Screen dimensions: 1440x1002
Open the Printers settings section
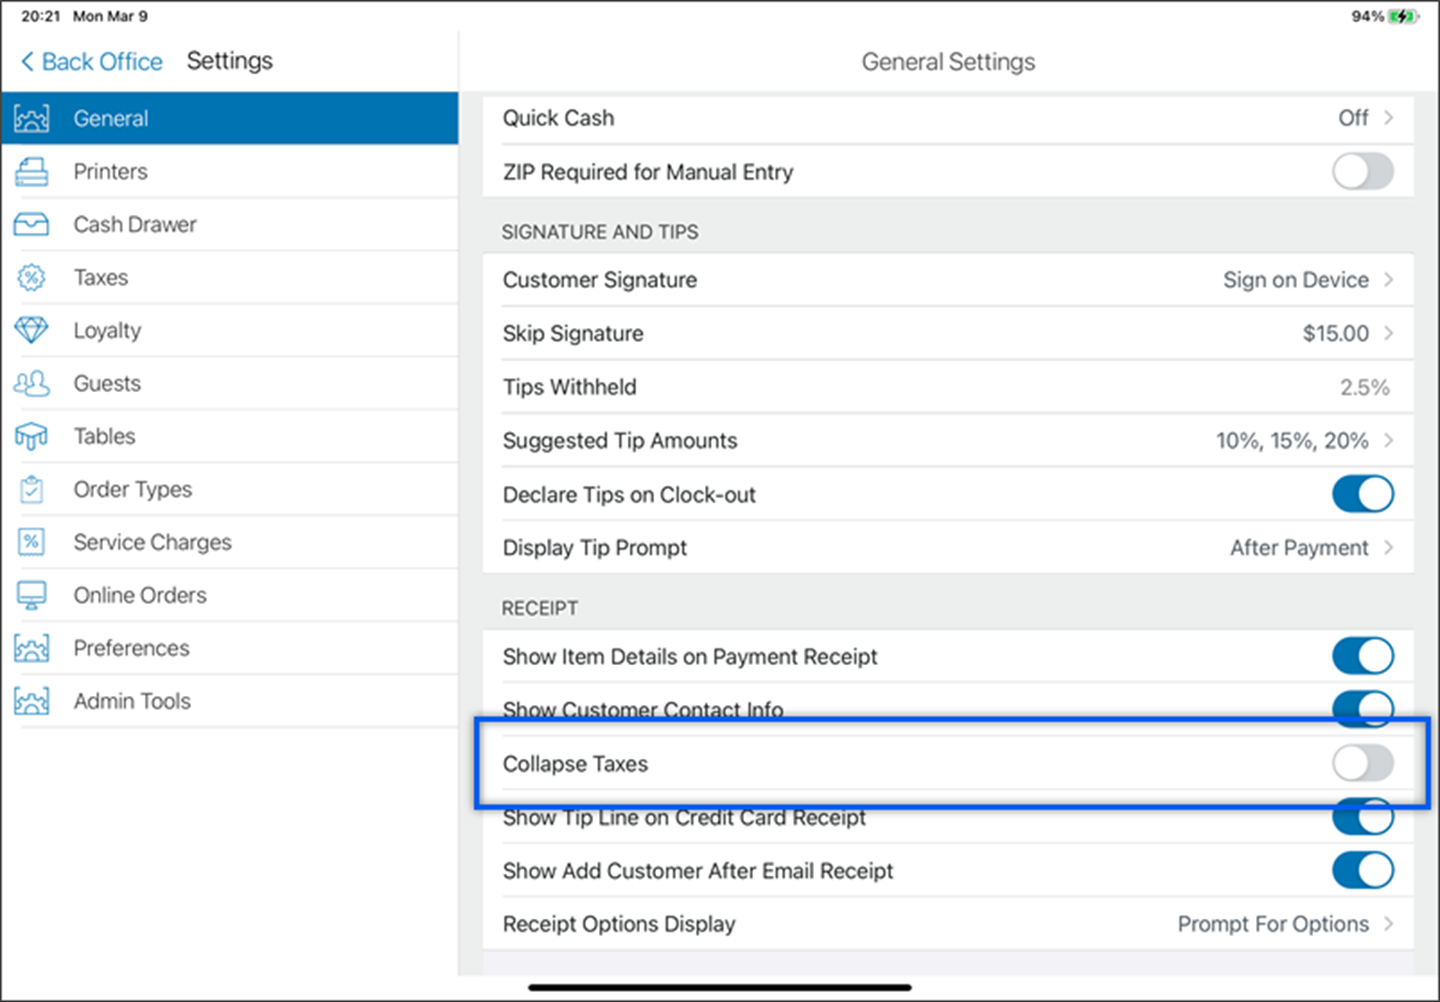pyautogui.click(x=230, y=171)
